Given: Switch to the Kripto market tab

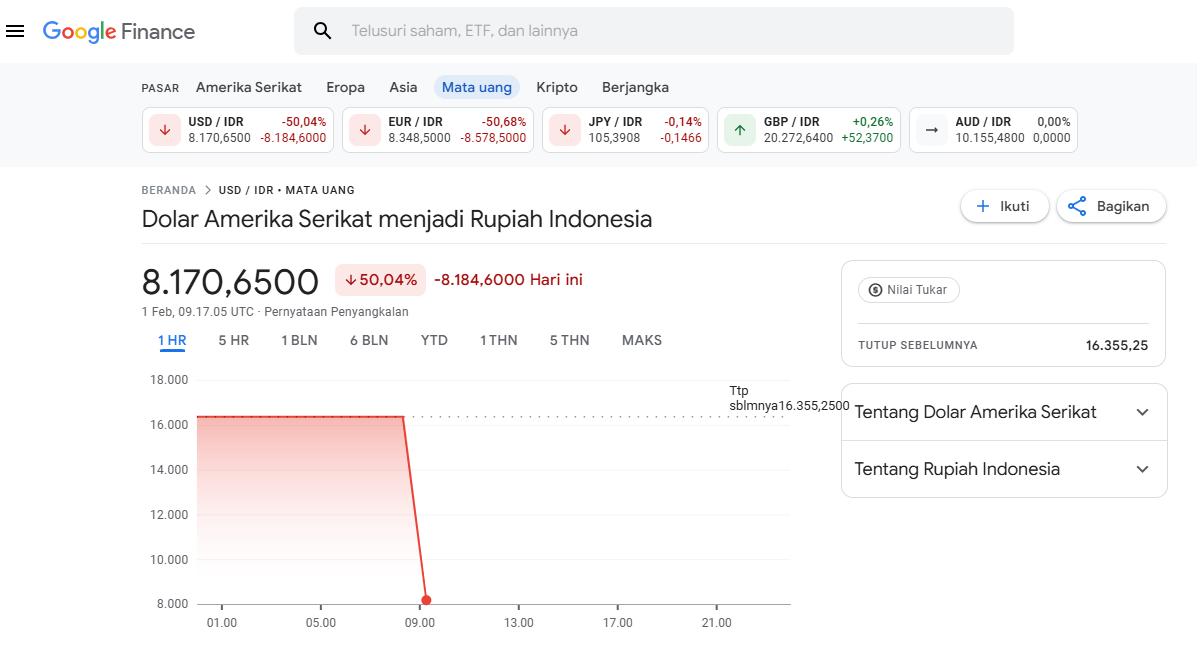Looking at the screenshot, I should (557, 87).
